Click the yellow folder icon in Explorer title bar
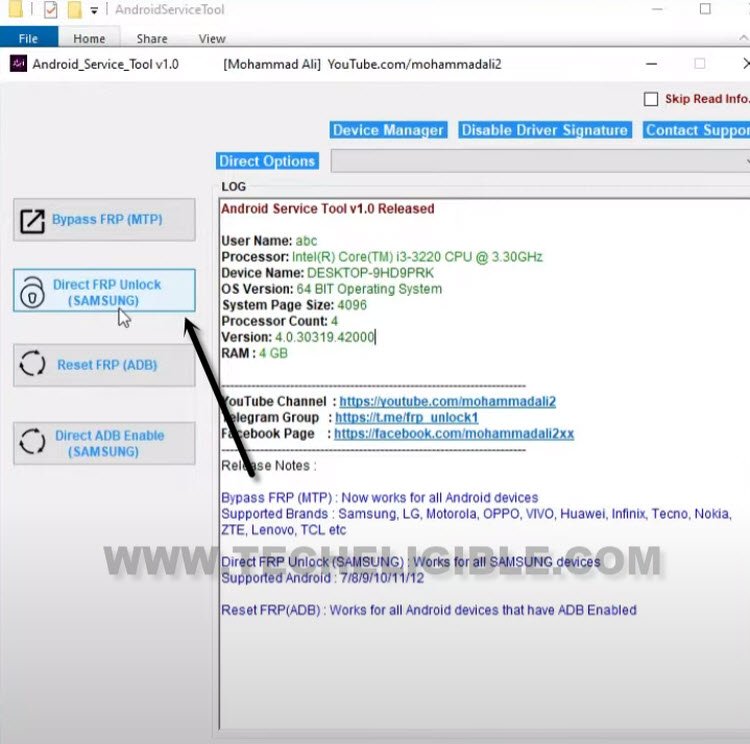The height and width of the screenshot is (744, 750). pyautogui.click(x=16, y=9)
